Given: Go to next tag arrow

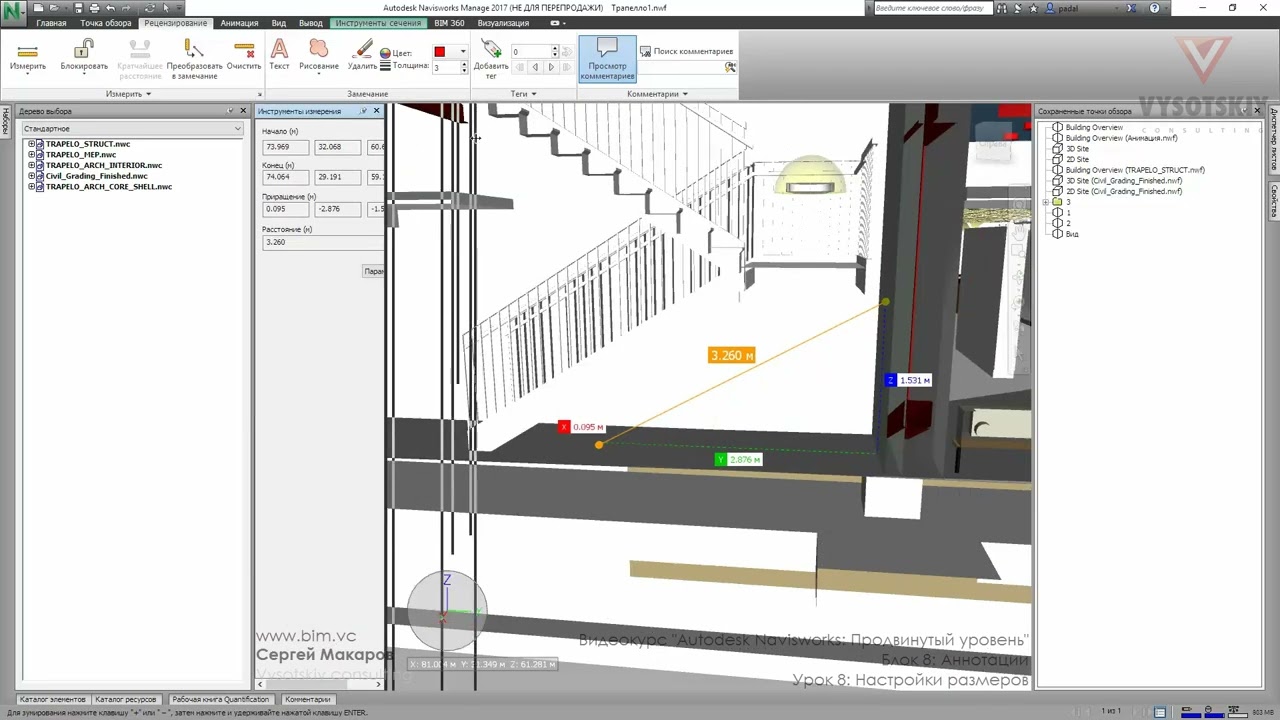Looking at the screenshot, I should click(551, 67).
